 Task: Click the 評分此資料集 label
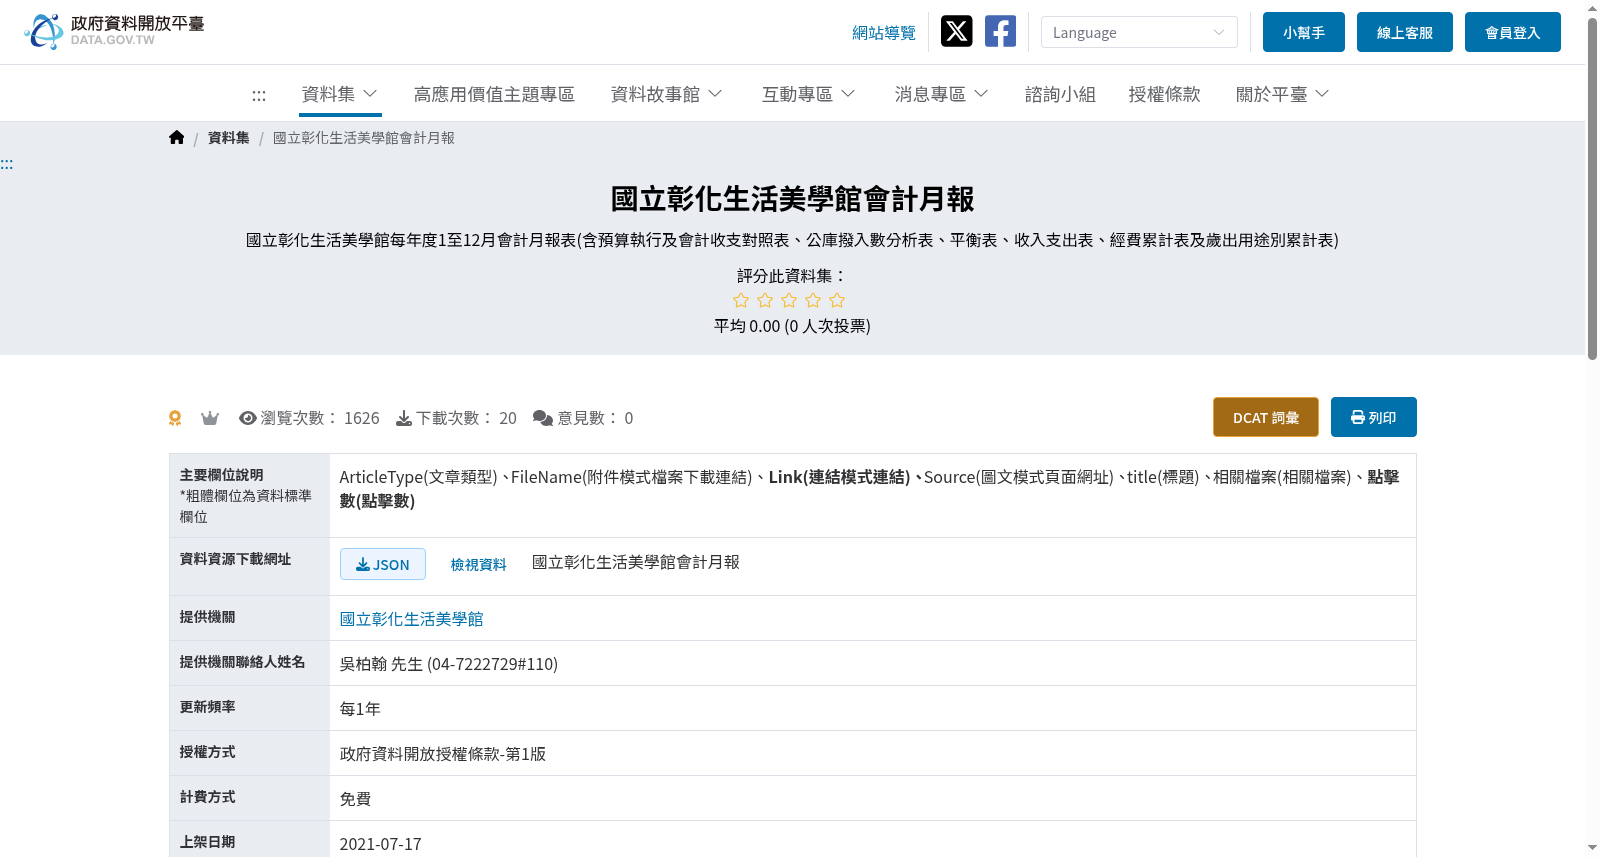tap(792, 276)
